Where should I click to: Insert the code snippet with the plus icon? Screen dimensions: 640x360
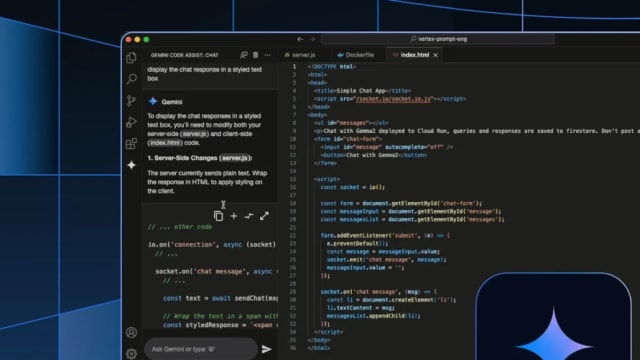coord(234,216)
